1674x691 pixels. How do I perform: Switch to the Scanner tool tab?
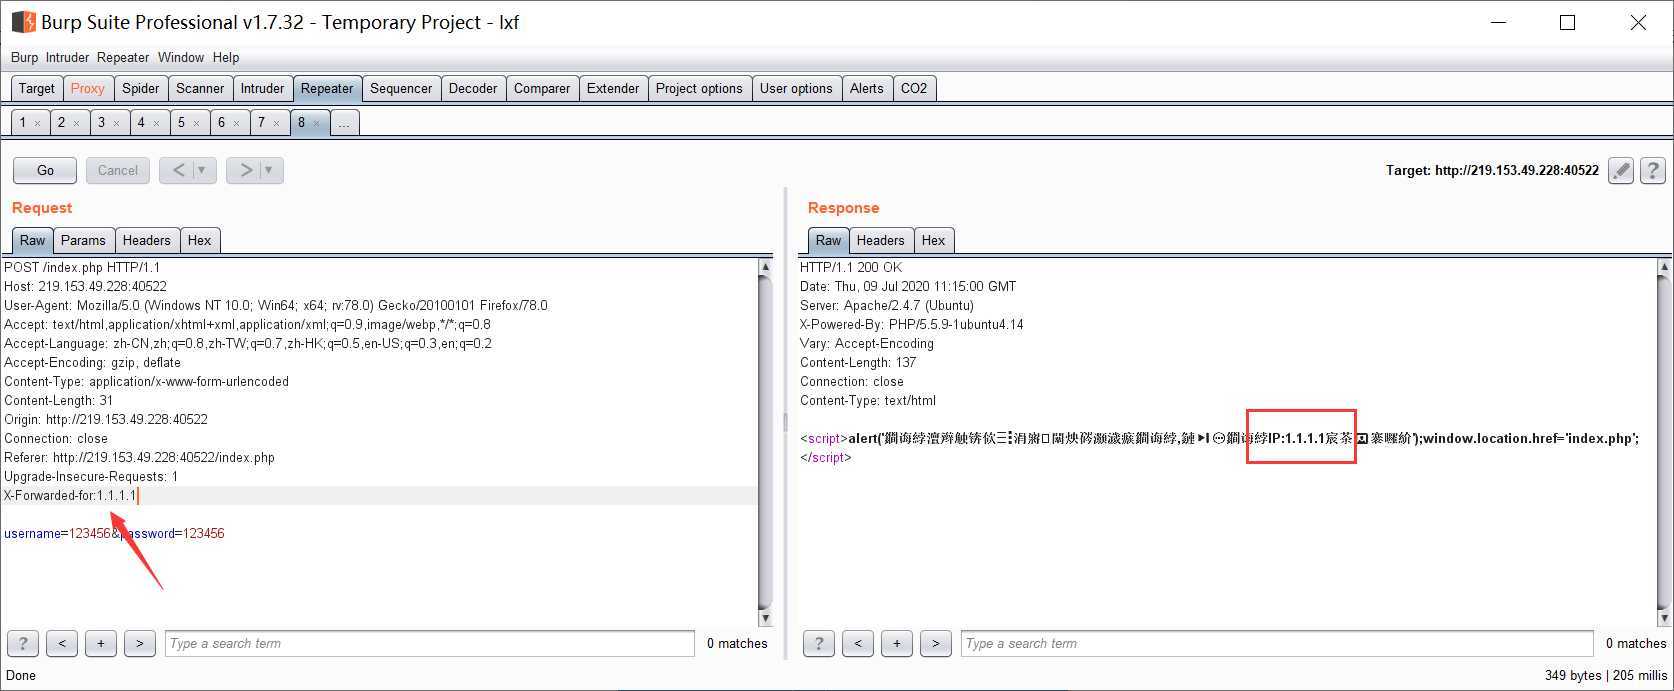click(x=200, y=88)
